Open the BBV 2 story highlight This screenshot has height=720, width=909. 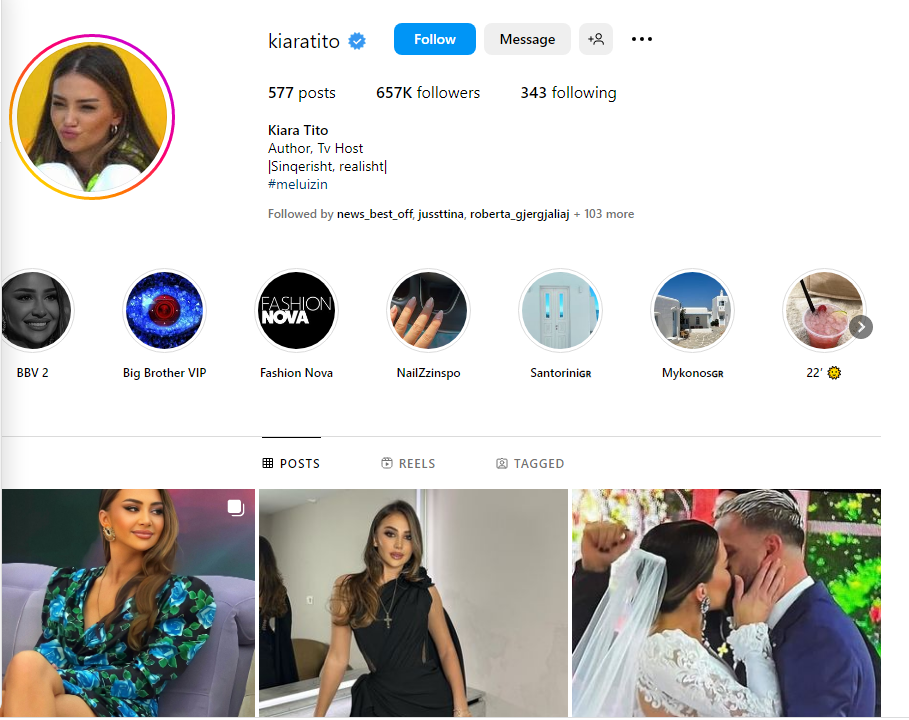34,311
